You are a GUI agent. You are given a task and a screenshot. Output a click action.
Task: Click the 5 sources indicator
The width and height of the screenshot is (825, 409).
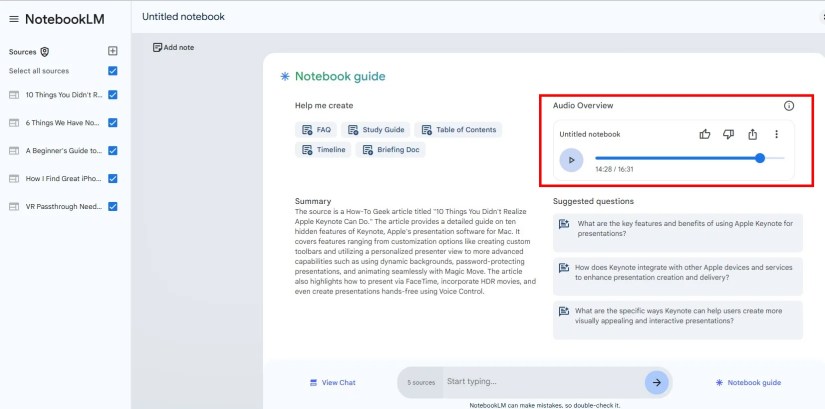(x=421, y=383)
